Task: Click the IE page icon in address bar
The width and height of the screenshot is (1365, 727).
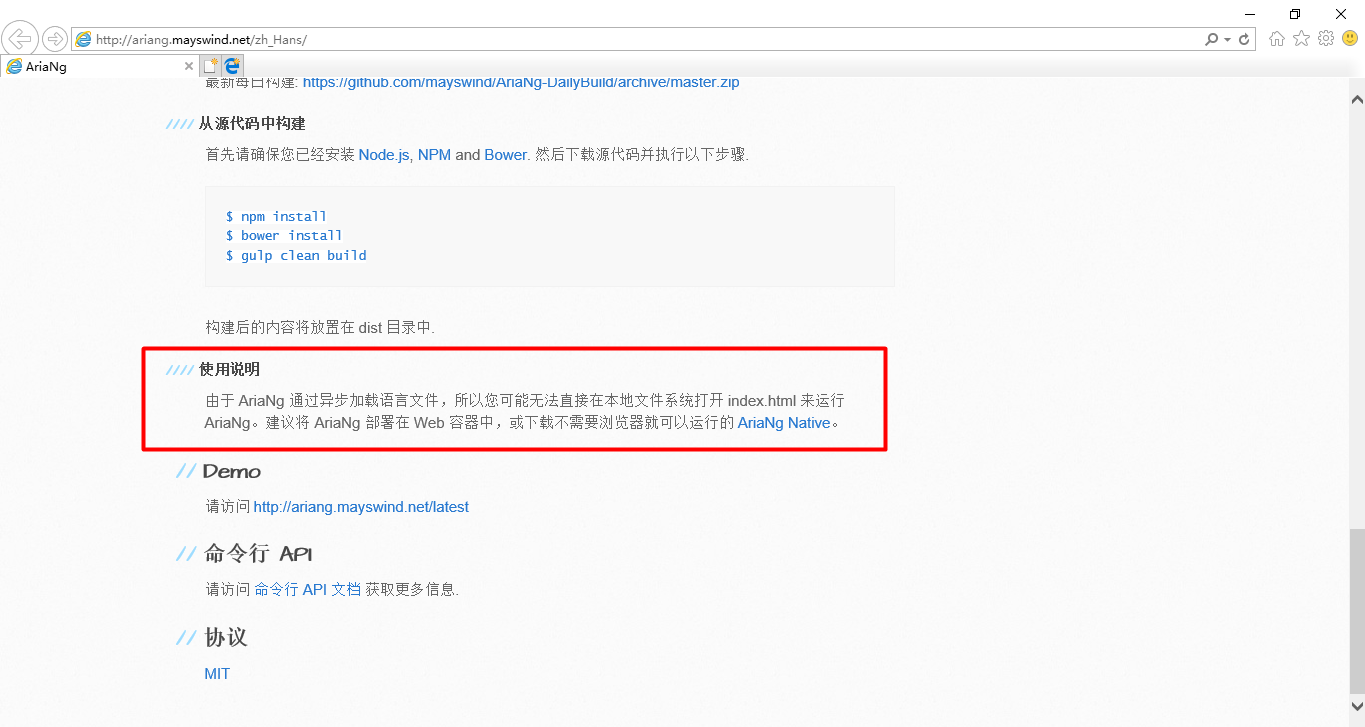Action: tap(83, 39)
